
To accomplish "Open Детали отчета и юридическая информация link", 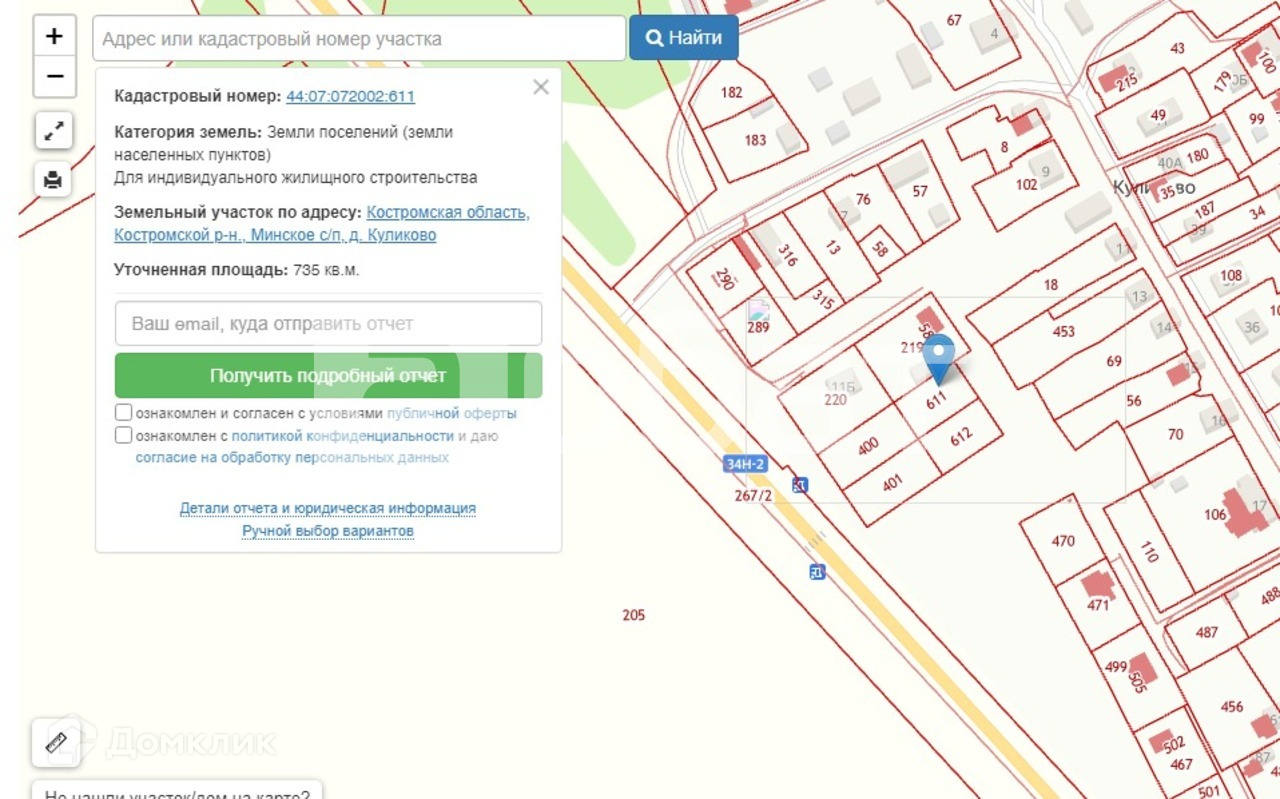I will tap(328, 508).
